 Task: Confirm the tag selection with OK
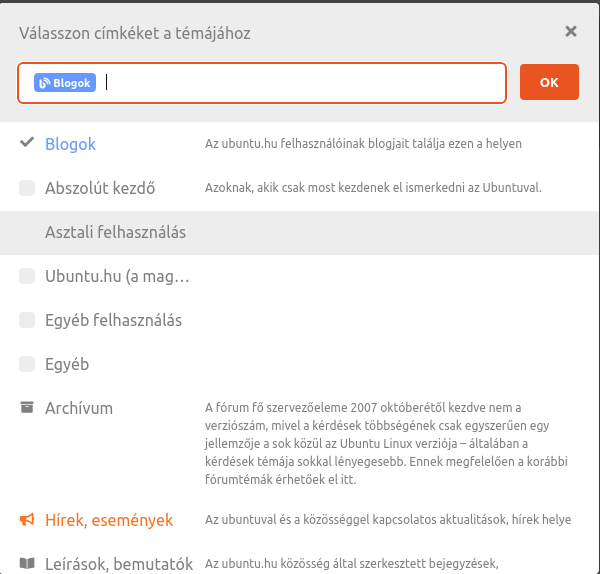pos(549,82)
